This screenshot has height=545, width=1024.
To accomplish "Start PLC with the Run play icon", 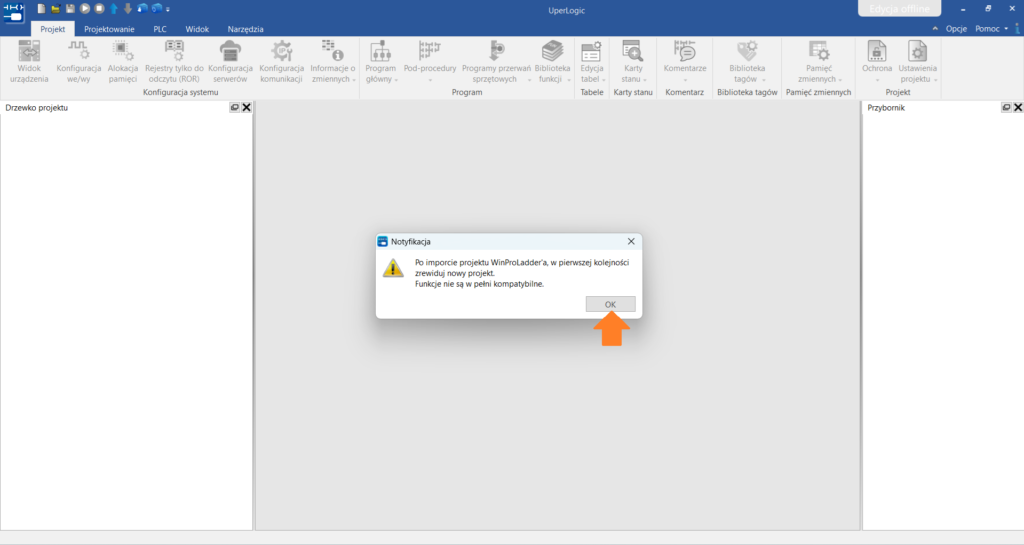I will tap(85, 9).
